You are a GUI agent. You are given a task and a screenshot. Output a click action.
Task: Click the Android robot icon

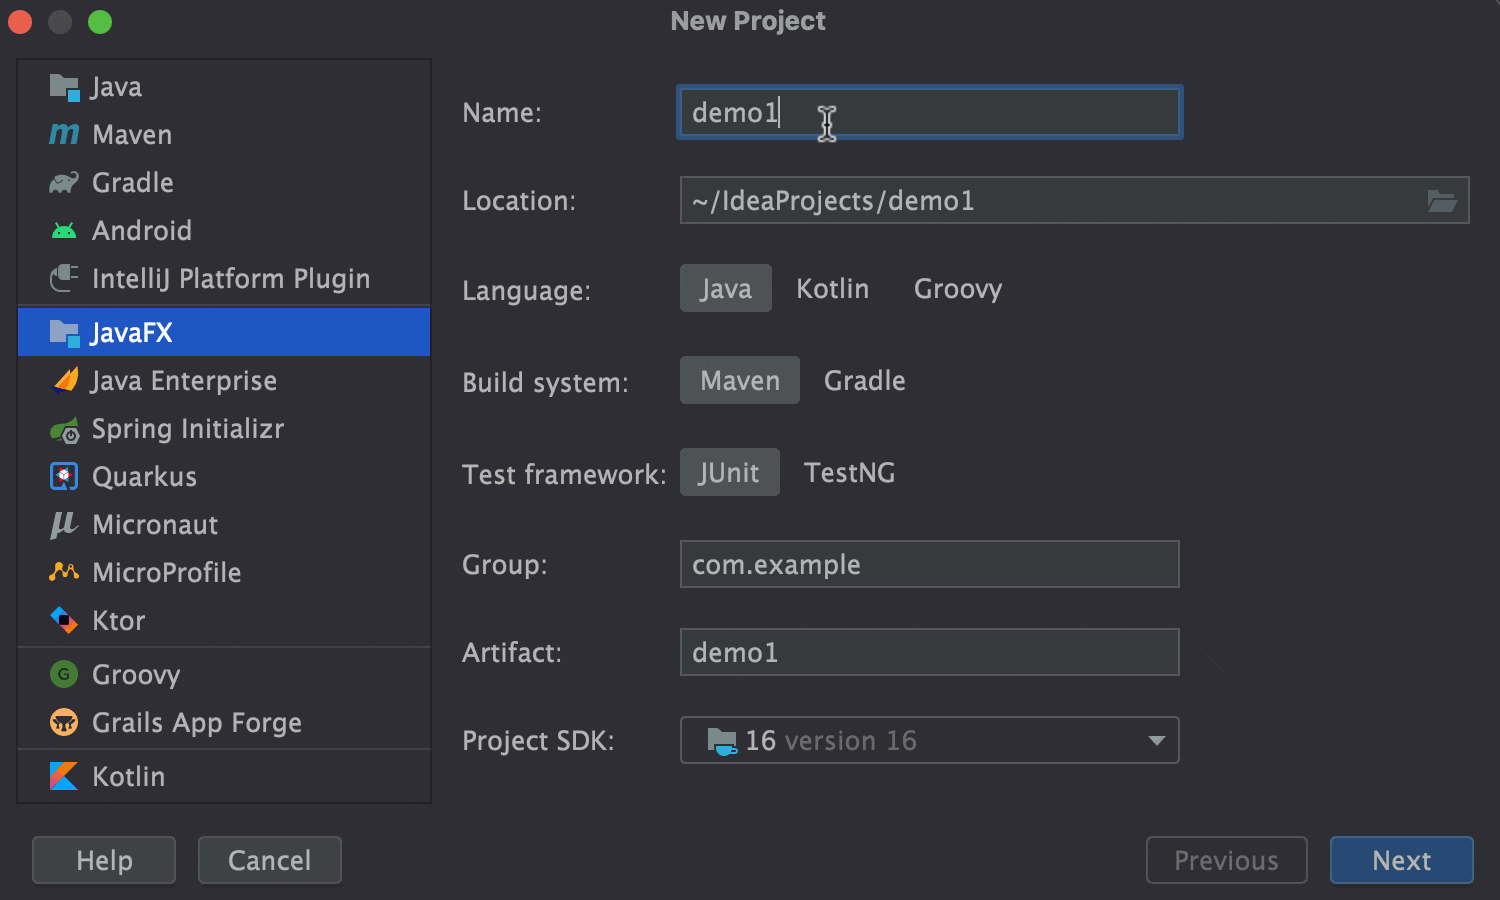click(64, 231)
